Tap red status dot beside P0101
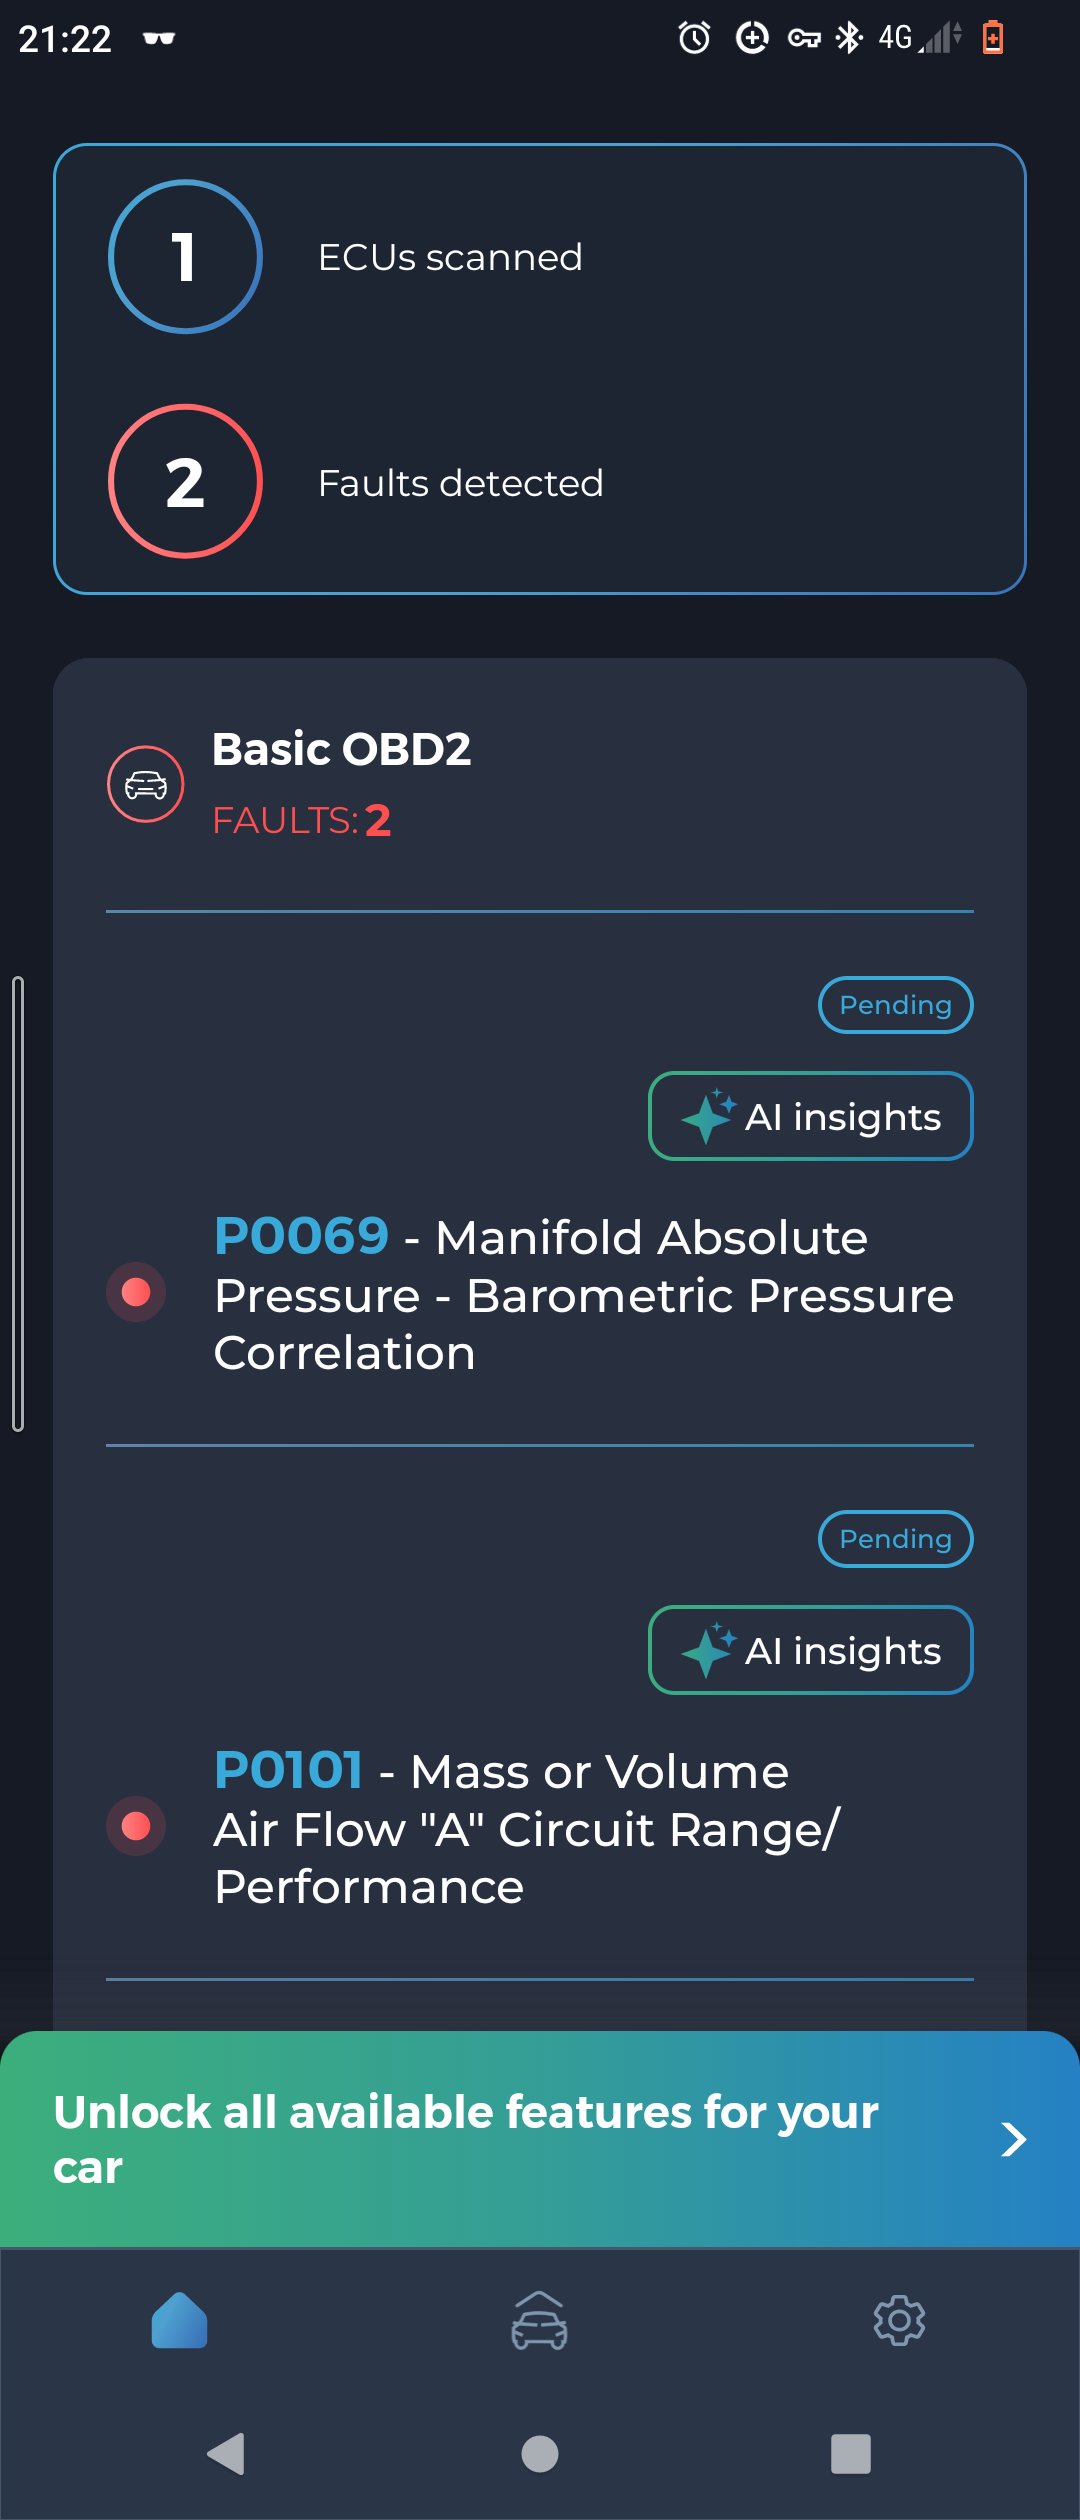 pos(136,1826)
